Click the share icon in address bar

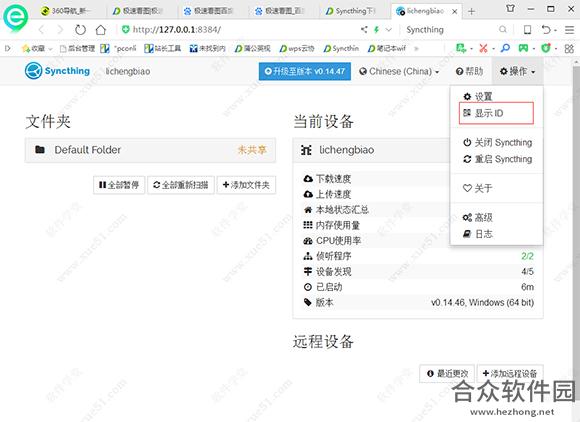tap(364, 29)
